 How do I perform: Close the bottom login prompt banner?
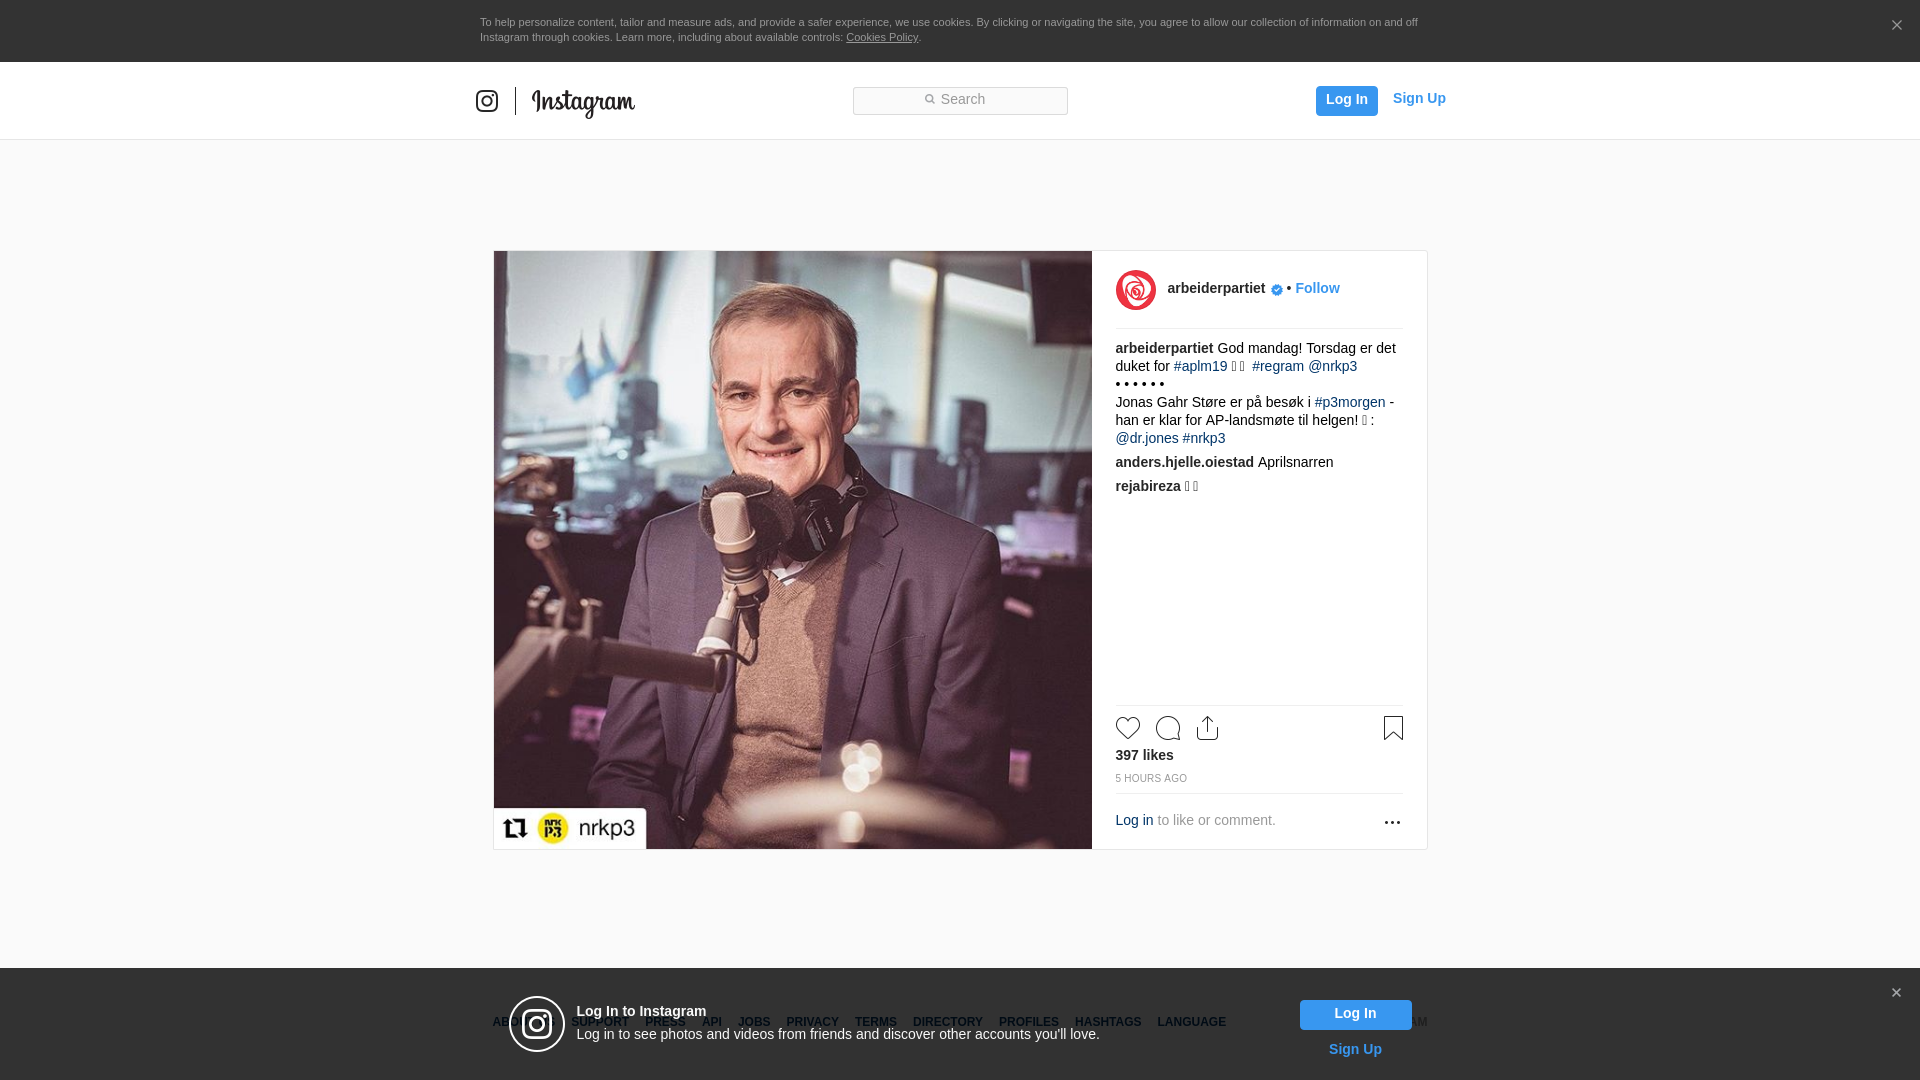click(x=1896, y=993)
